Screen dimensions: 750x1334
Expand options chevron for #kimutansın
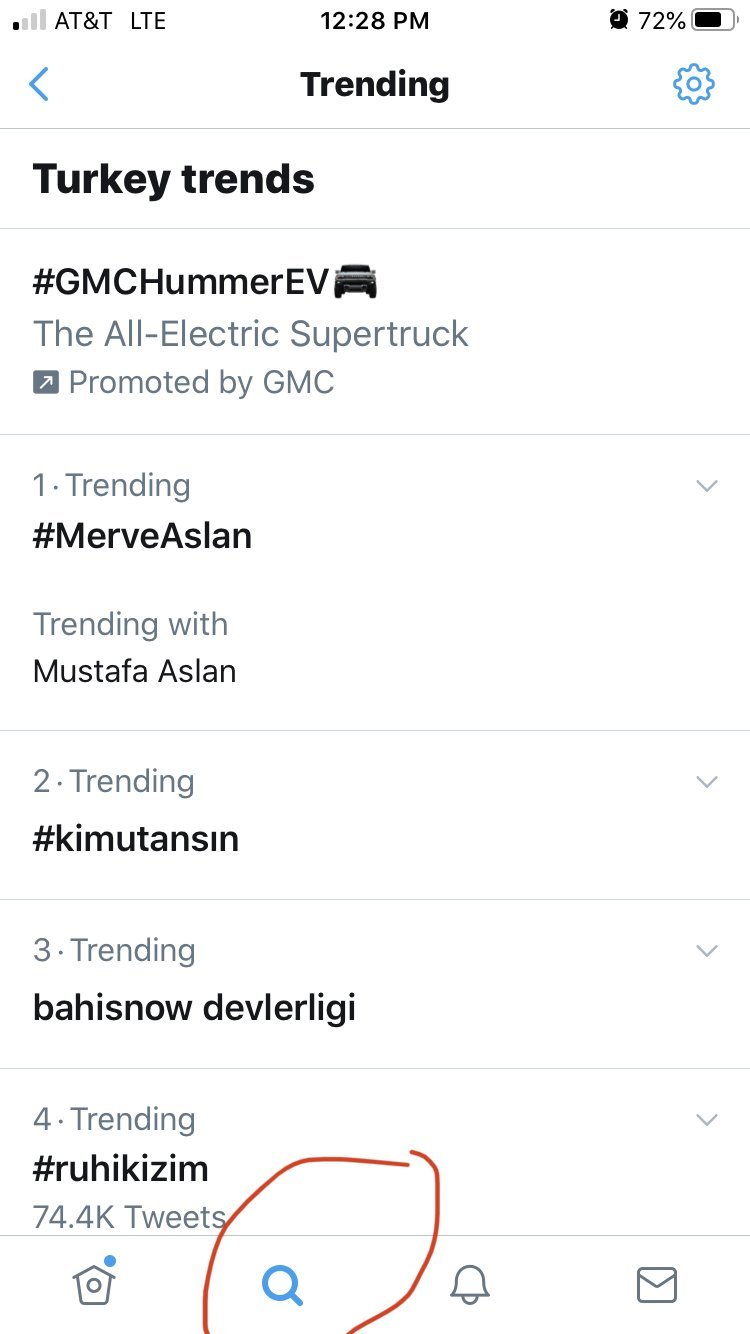(x=707, y=782)
